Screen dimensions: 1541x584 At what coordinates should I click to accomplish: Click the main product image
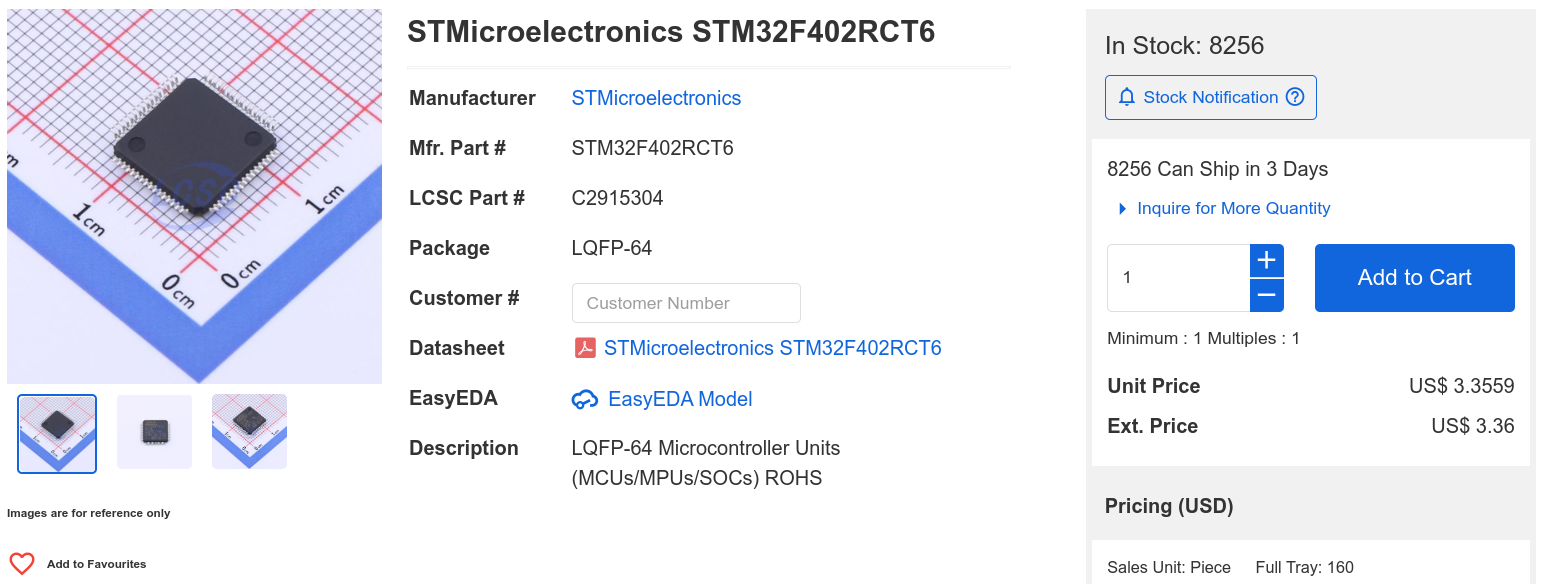194,196
